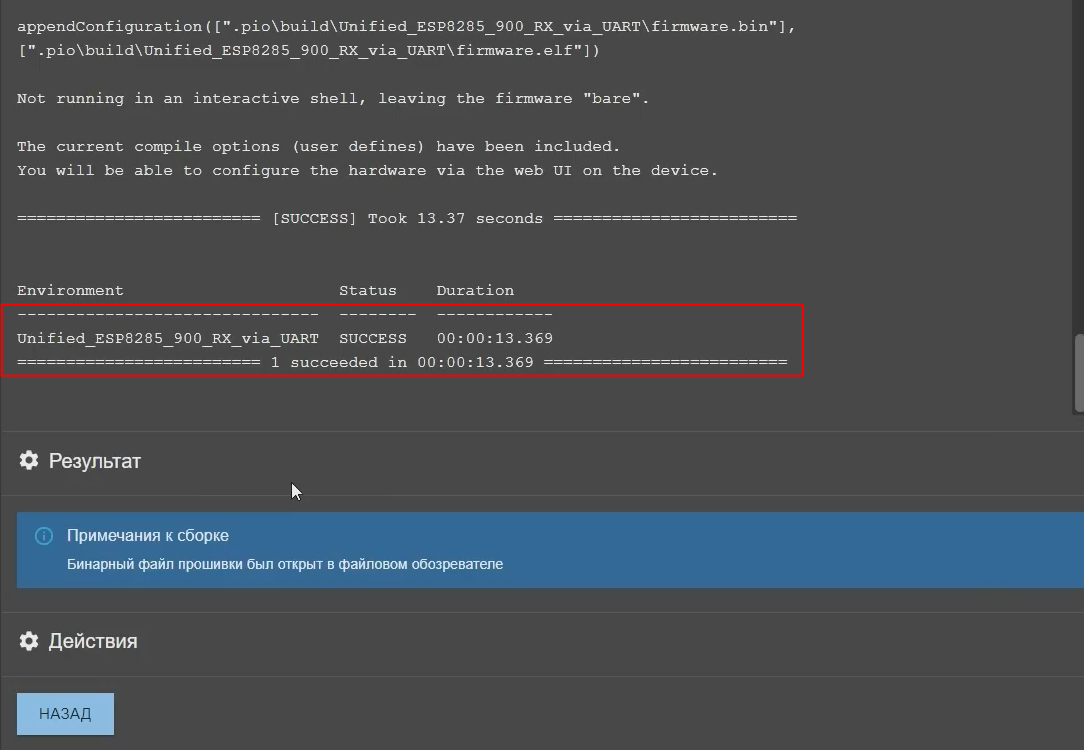The height and width of the screenshot is (750, 1084).
Task: Click the info icon in build notes banner
Action: (x=43, y=536)
